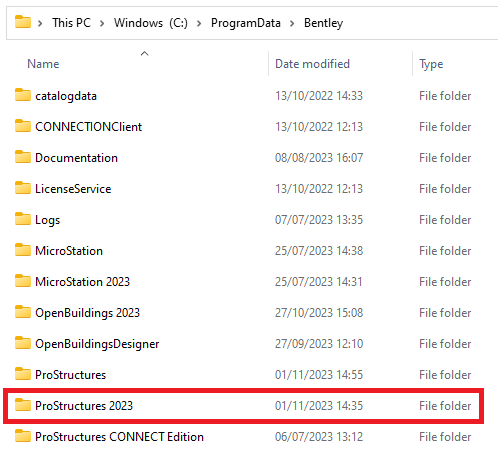This screenshot has height=455, width=498.
Task: Click File folder type in catalogdata row
Action: [445, 96]
